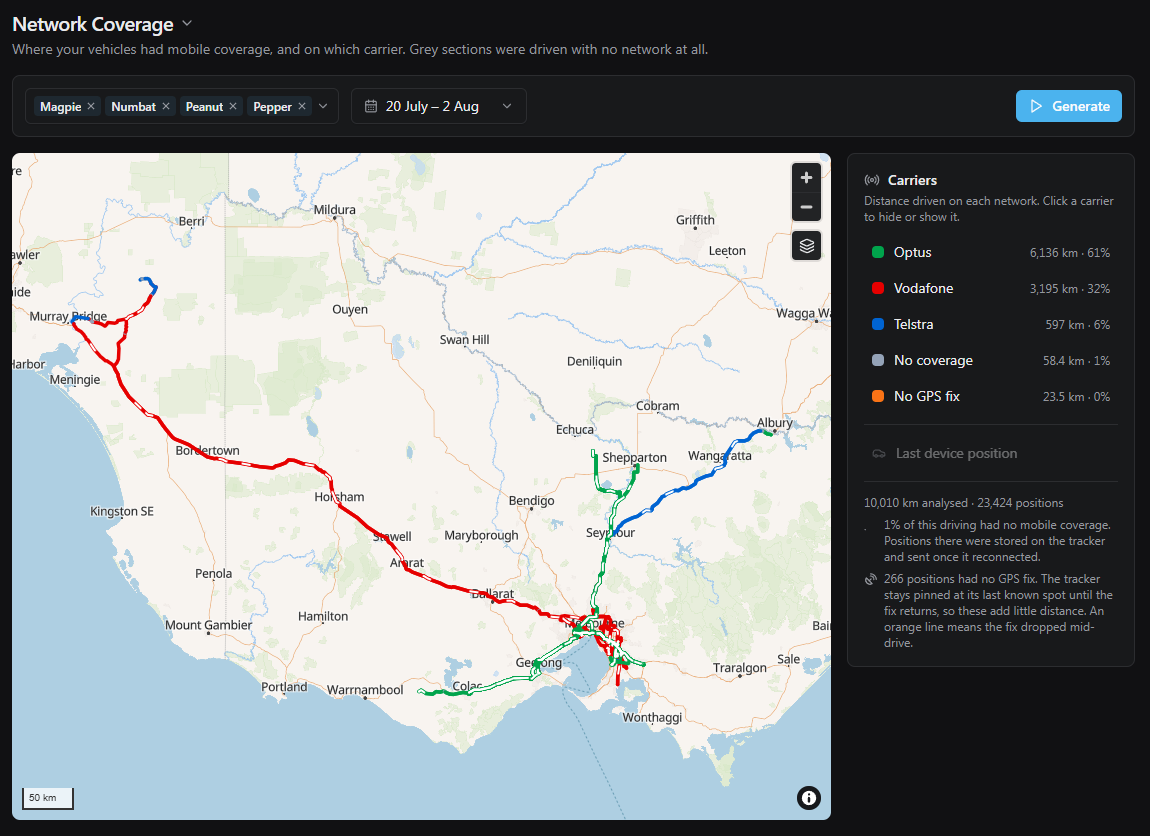Click the Generate button
This screenshot has height=836, width=1150.
(1069, 106)
